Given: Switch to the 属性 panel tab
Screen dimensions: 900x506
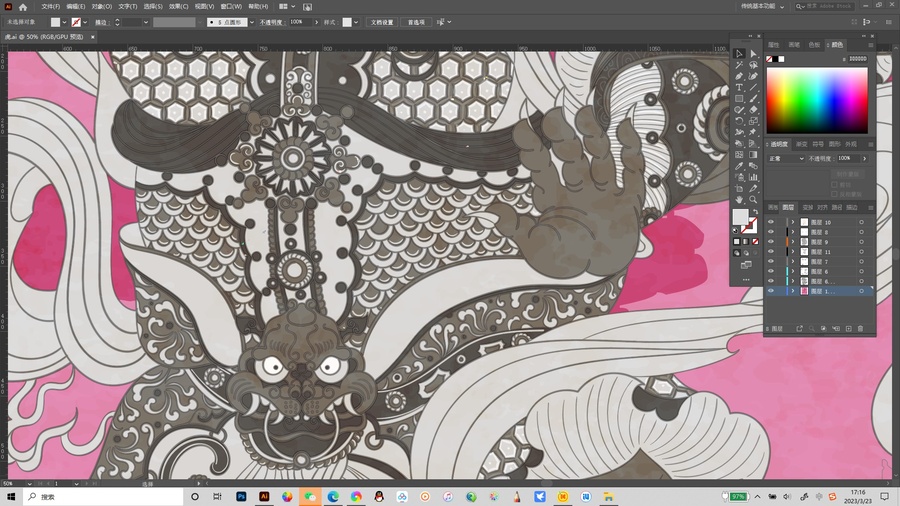Looking at the screenshot, I should pyautogui.click(x=774, y=45).
